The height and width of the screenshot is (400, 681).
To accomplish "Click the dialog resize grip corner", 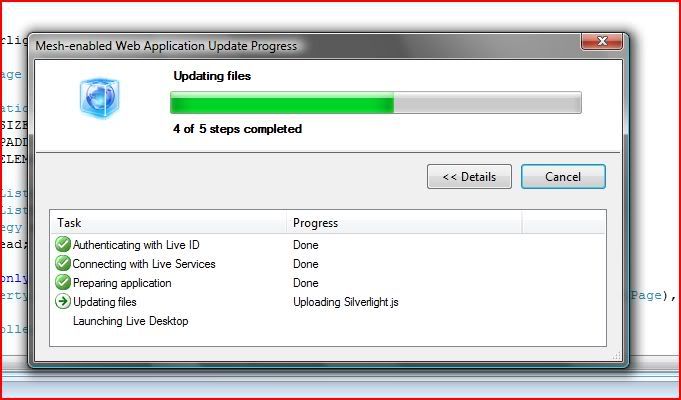I will (617, 356).
